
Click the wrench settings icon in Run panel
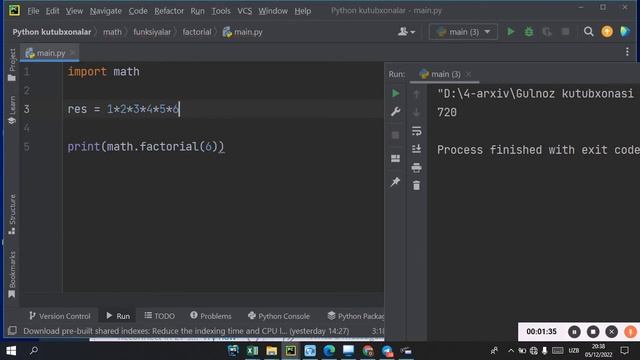(395, 112)
